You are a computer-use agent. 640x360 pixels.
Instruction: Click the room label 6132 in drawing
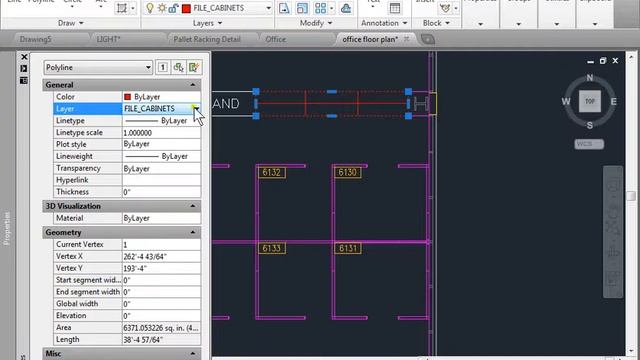click(271, 172)
